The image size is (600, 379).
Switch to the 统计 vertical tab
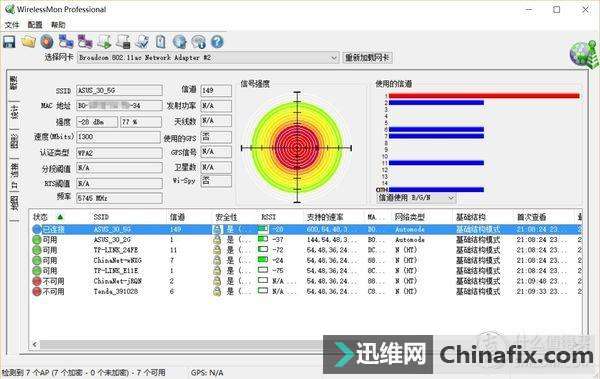point(14,111)
